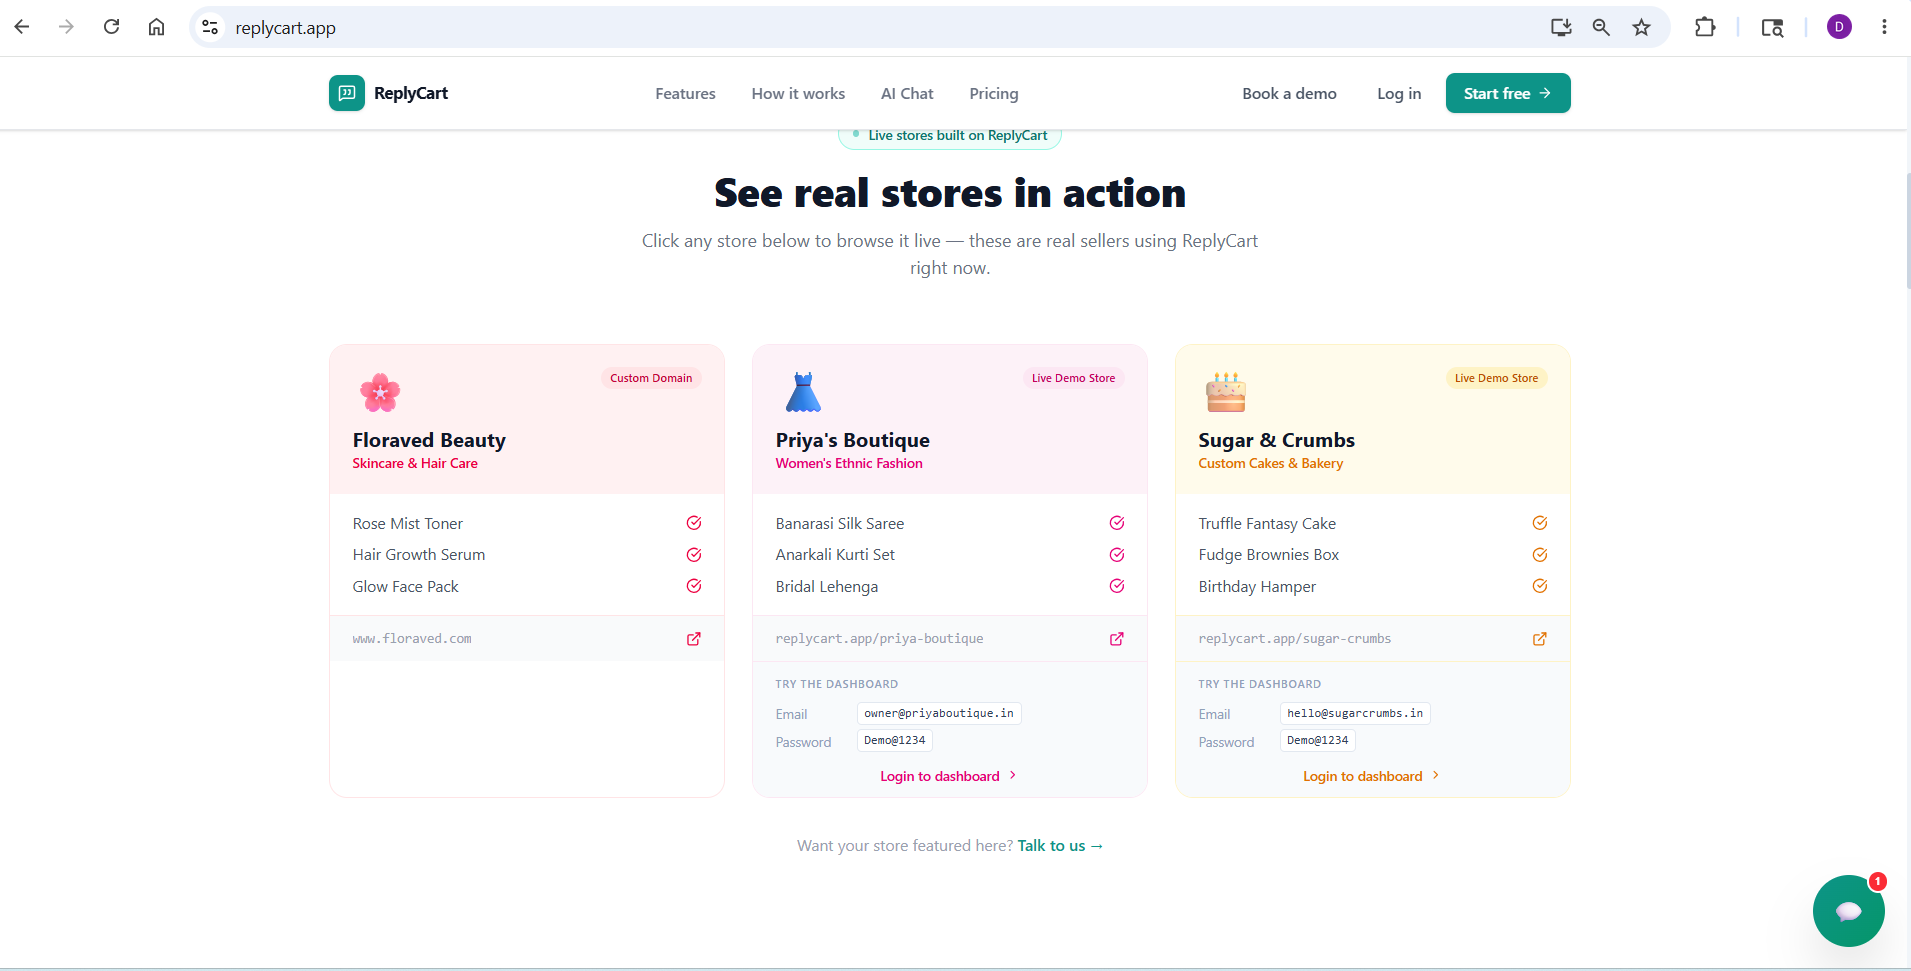Image resolution: width=1911 pixels, height=971 pixels.
Task: Click Book a demo in header
Action: click(x=1289, y=93)
